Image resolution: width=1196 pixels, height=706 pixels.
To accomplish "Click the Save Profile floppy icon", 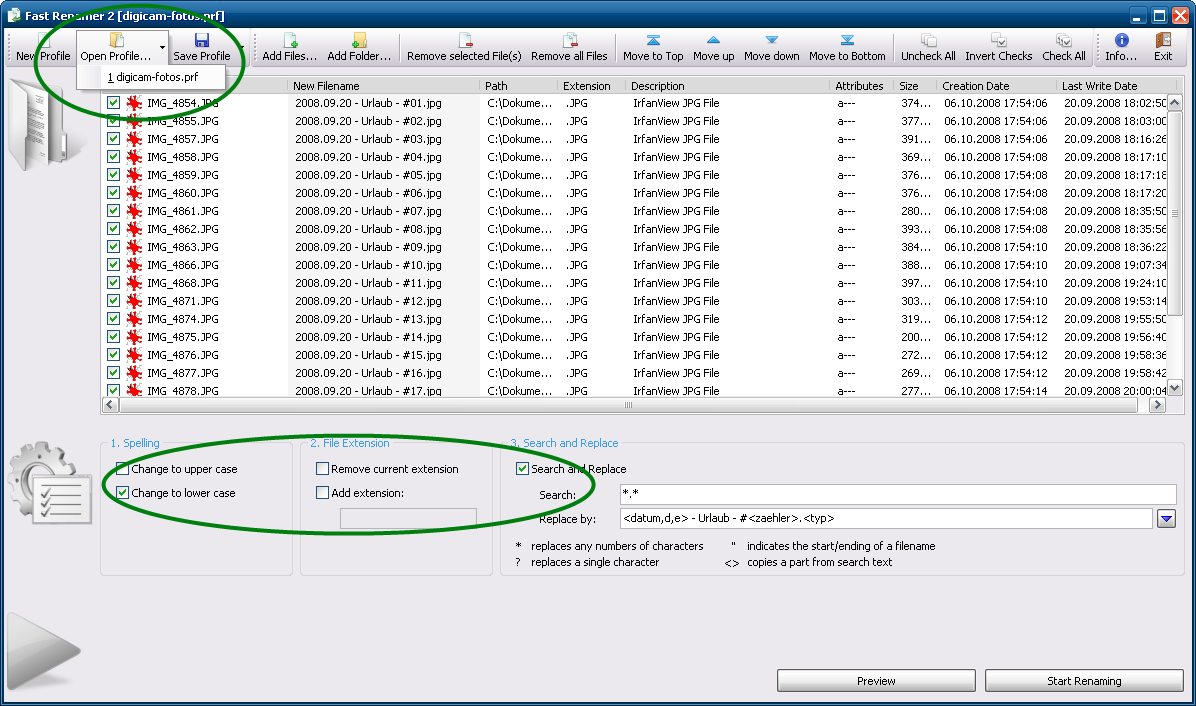I will (201, 41).
